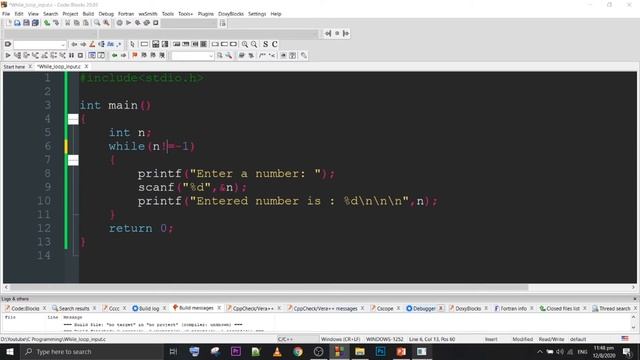Toggle the C comments button
This screenshot has width=640, height=360.
point(274,44)
